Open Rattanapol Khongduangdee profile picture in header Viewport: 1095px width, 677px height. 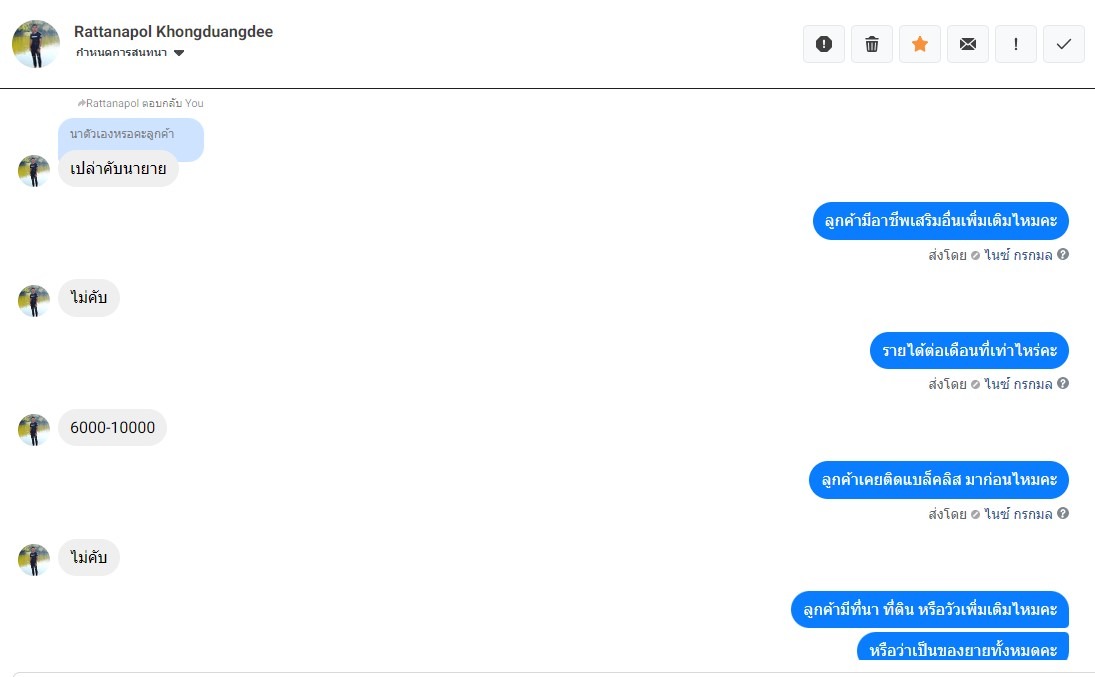(36, 44)
